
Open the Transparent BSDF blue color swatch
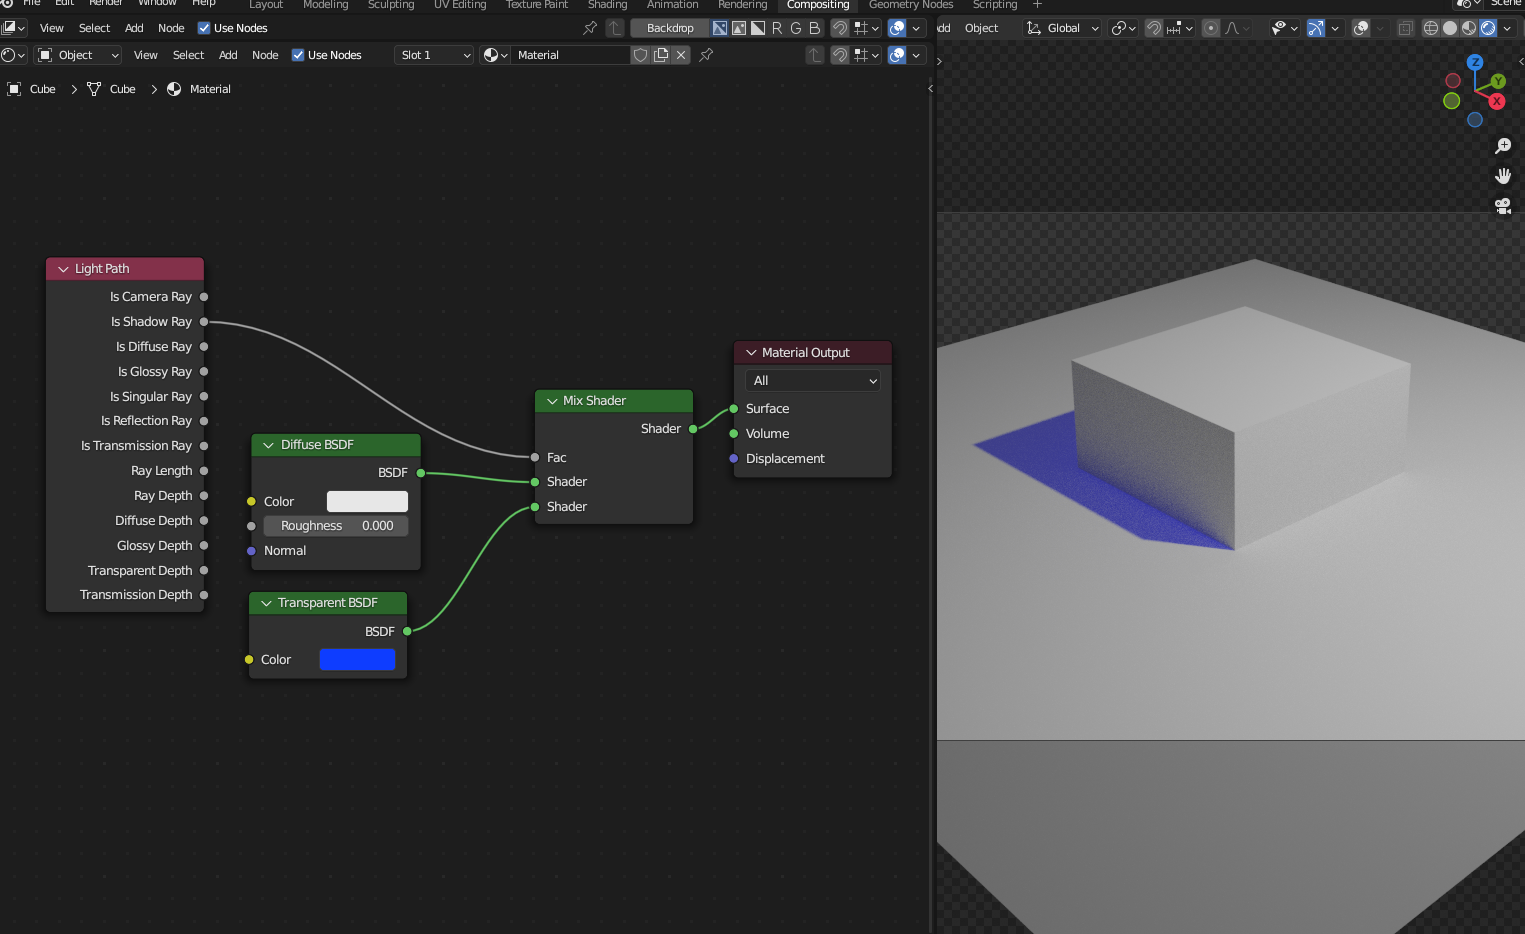(357, 660)
